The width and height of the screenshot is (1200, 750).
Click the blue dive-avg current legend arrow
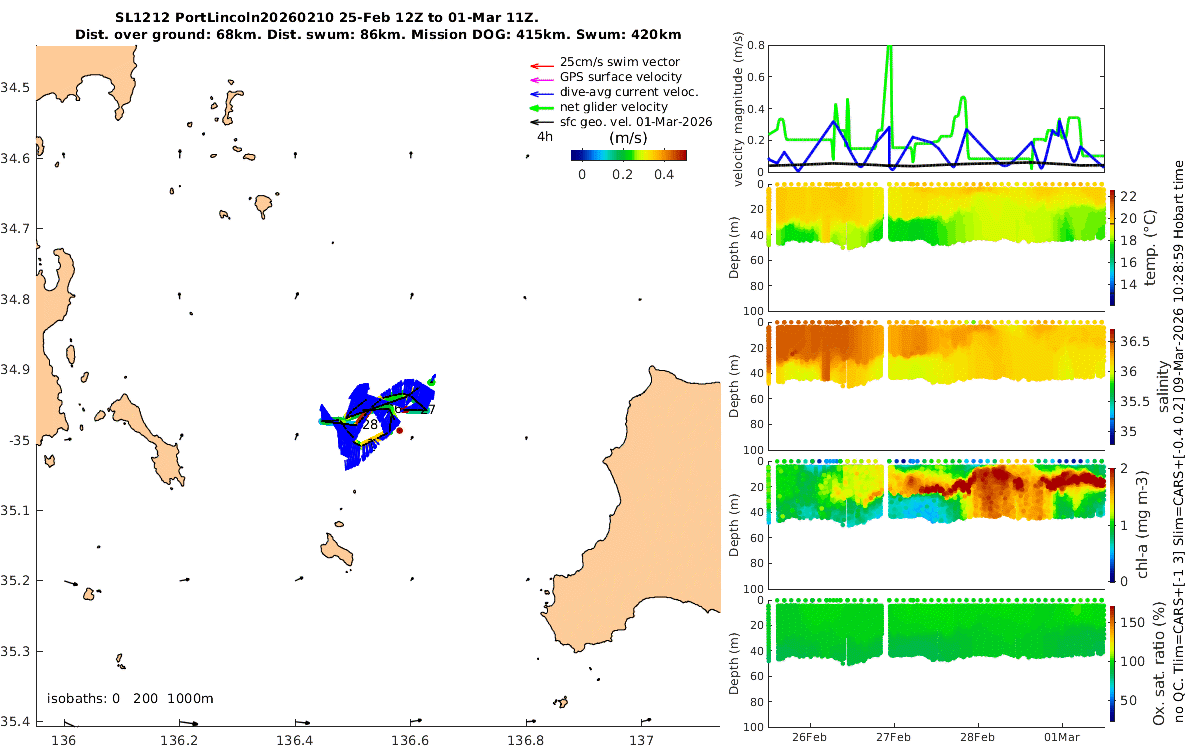coord(542,92)
